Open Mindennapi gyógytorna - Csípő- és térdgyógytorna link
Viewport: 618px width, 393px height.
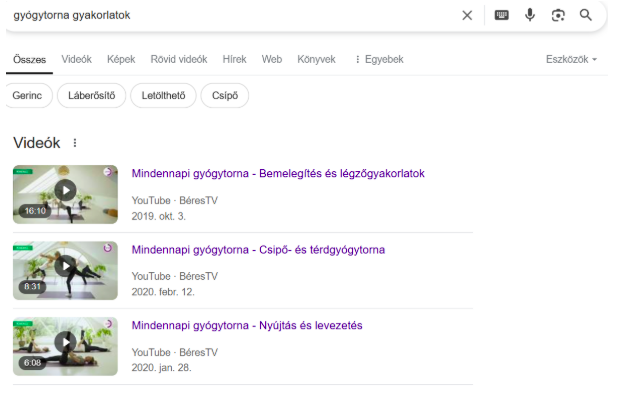tap(258, 250)
